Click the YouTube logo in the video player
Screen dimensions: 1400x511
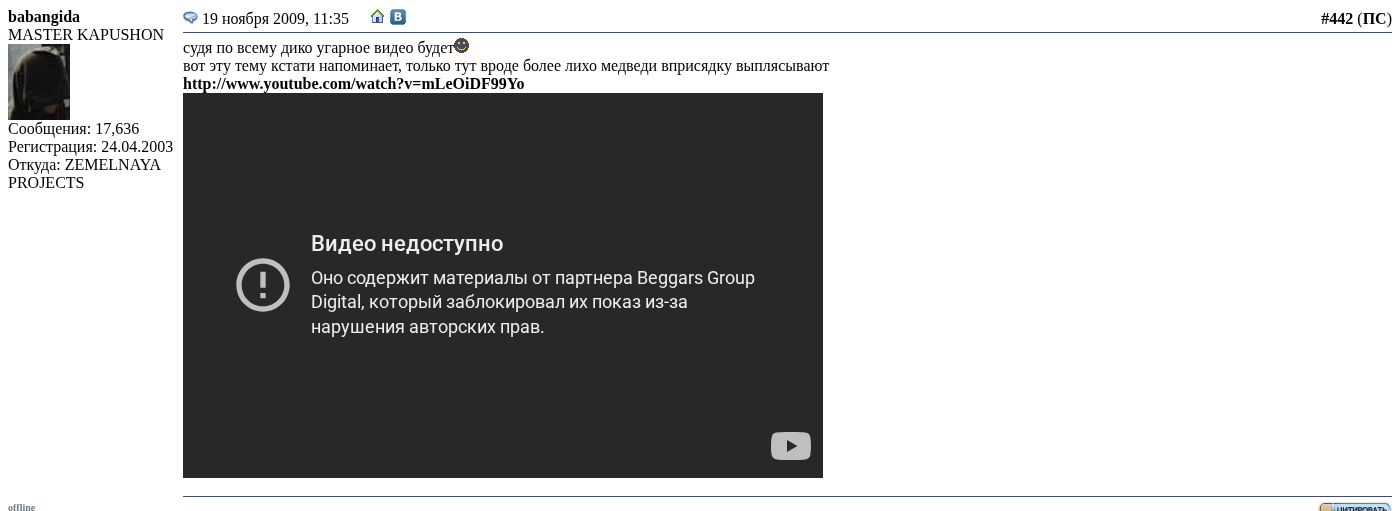pos(790,446)
